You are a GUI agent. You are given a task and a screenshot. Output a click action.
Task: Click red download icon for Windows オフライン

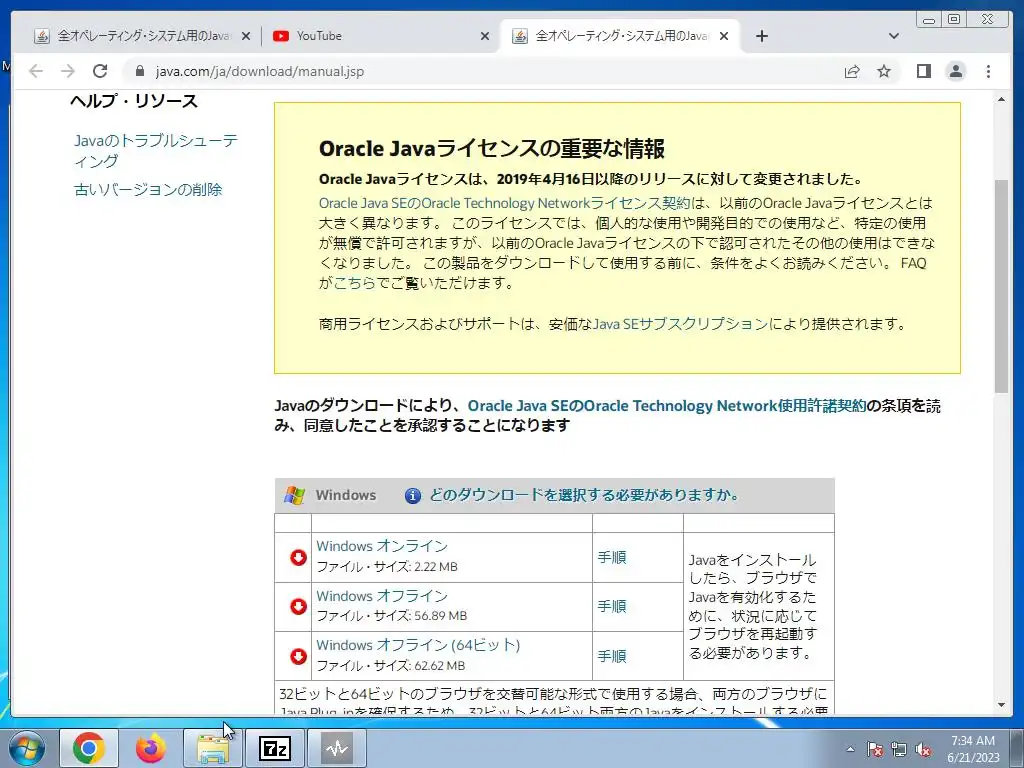coord(298,607)
